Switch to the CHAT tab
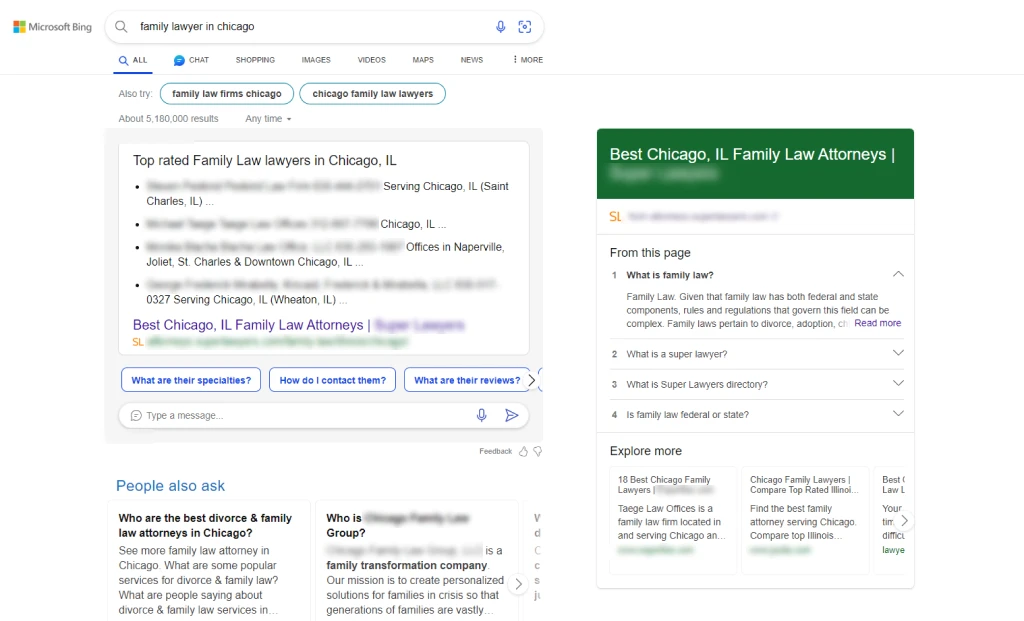 [191, 60]
